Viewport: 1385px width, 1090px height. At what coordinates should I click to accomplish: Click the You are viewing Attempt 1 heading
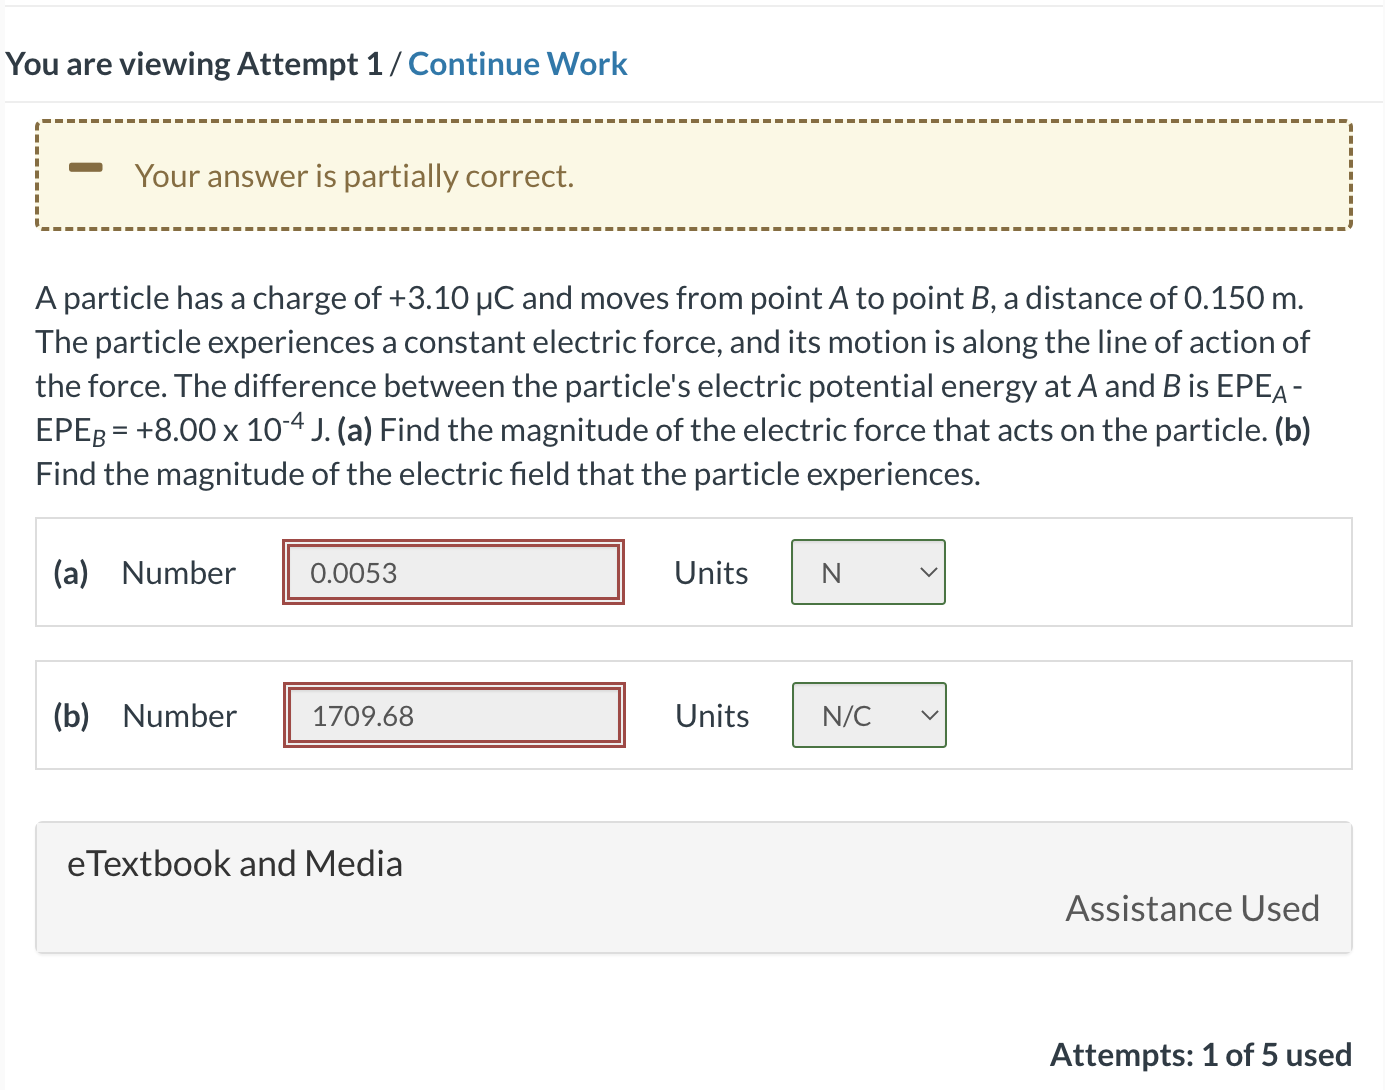point(195,63)
